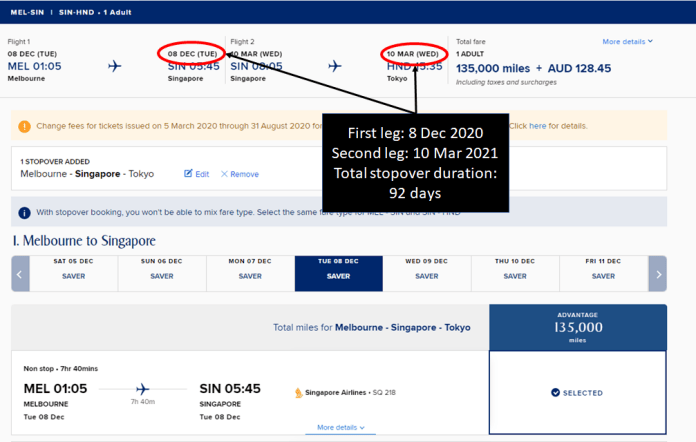The width and height of the screenshot is (696, 442).
Task: Select the SUN 06 DEC Saver date tab
Action: [162, 273]
